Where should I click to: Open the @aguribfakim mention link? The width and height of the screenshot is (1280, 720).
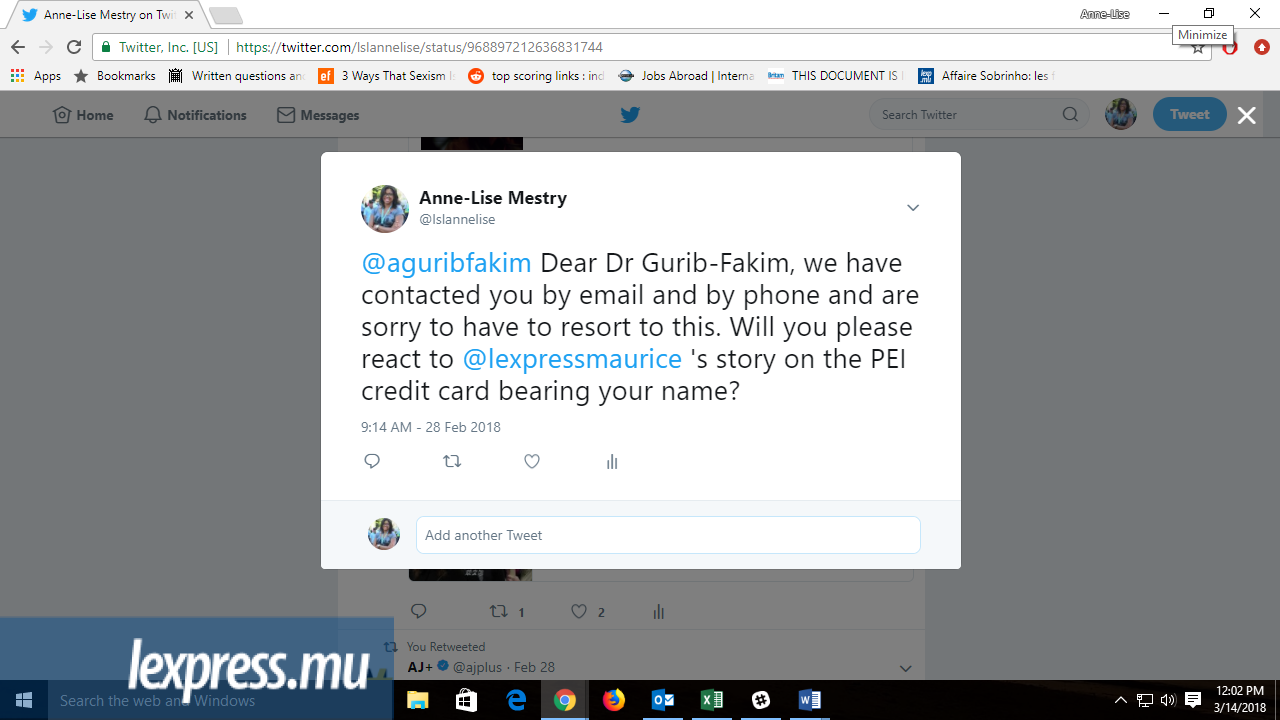coord(446,263)
